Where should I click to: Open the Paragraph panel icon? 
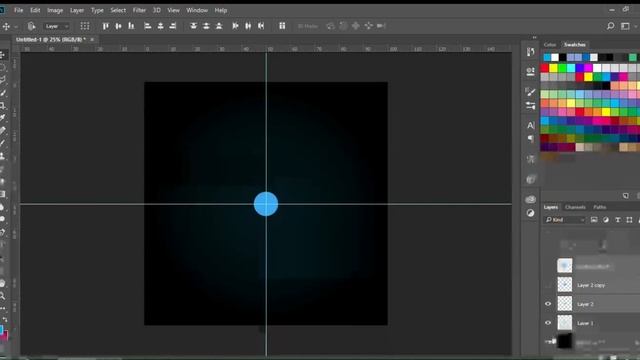tap(530, 139)
